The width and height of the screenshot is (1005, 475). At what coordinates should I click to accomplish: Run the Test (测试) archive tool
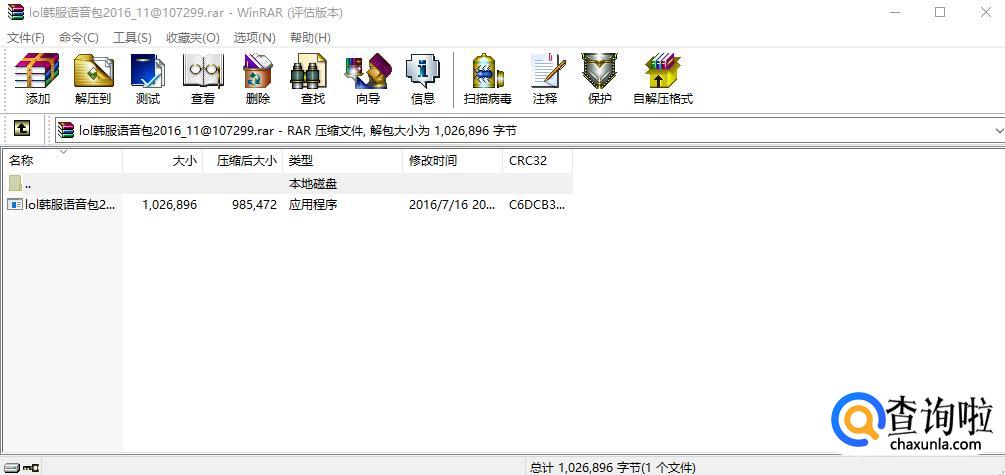148,79
